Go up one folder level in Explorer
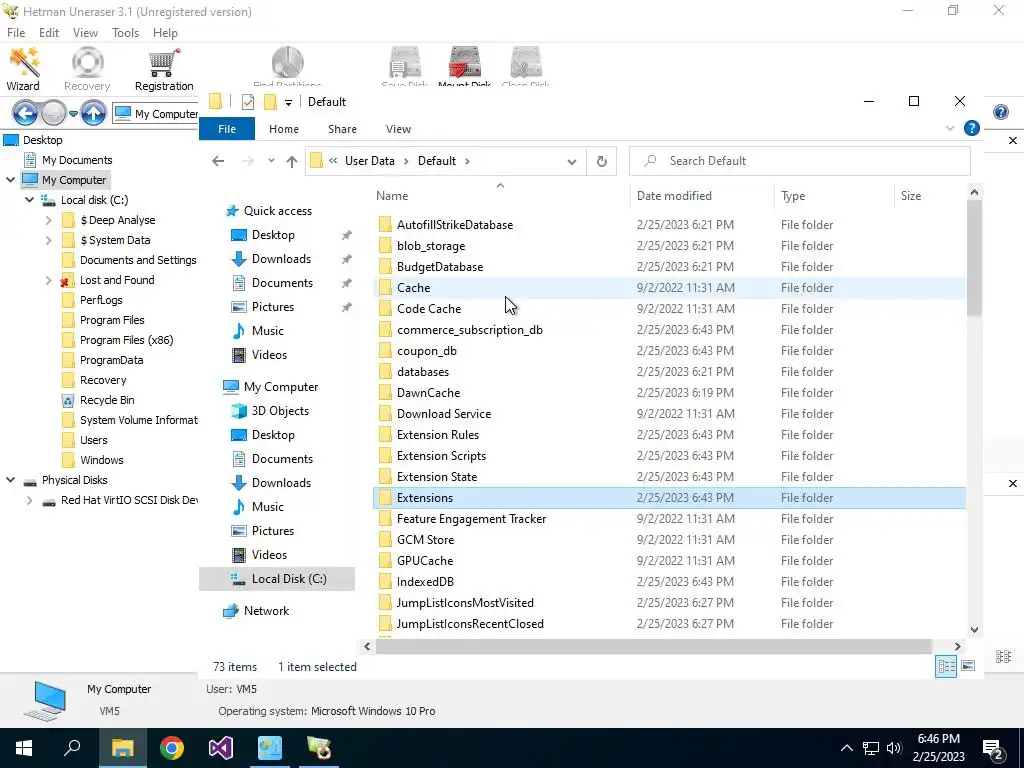Screen dimensions: 1024x768 click(x=292, y=161)
